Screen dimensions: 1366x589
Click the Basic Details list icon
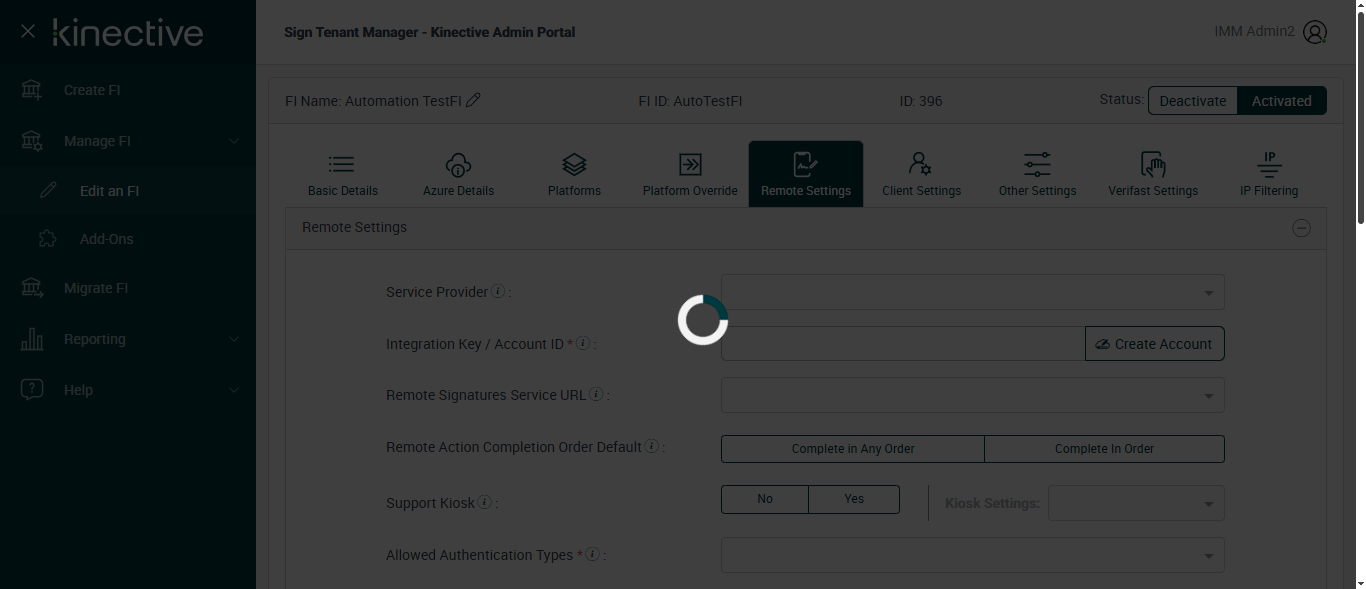click(342, 164)
